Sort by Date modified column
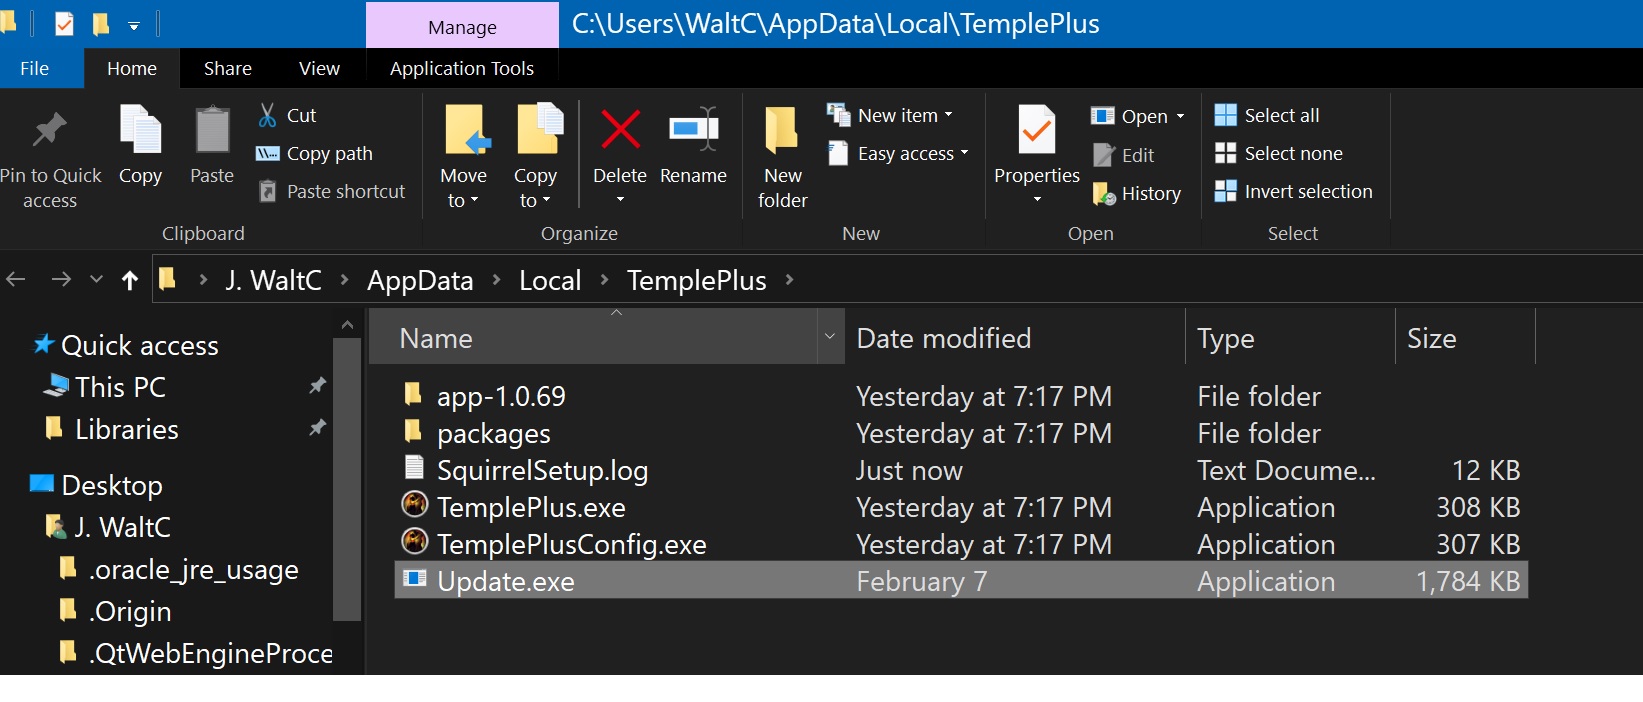Screen dimensions: 1643x702 click(x=1015, y=337)
